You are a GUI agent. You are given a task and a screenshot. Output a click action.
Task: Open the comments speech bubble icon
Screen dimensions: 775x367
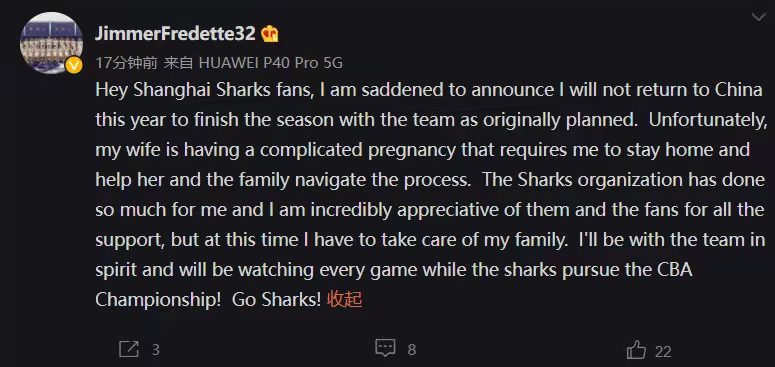[386, 348]
